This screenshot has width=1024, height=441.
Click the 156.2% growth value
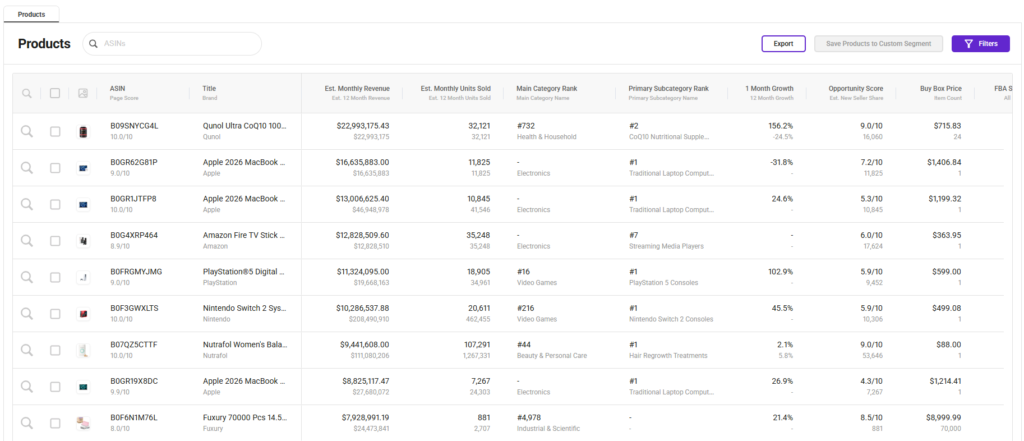[x=781, y=126]
